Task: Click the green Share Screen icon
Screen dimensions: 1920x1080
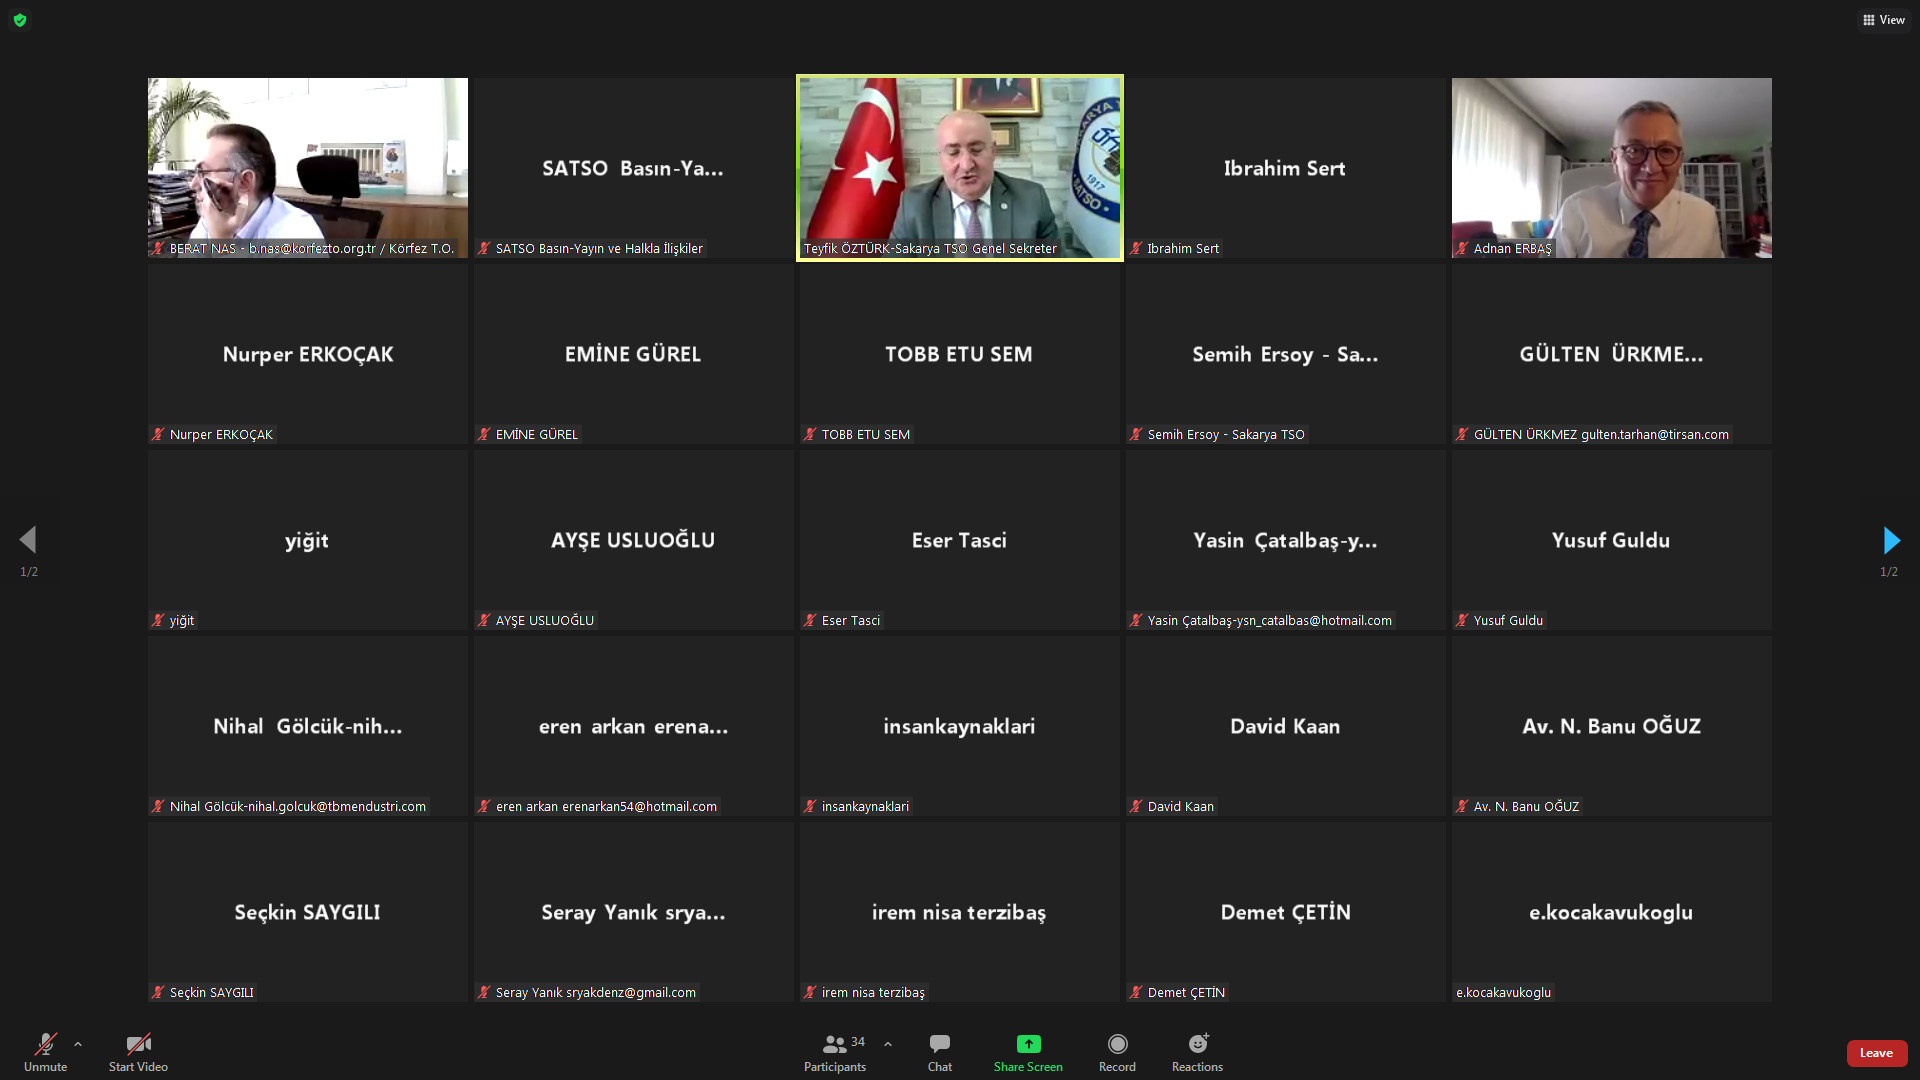Action: [x=1028, y=1045]
